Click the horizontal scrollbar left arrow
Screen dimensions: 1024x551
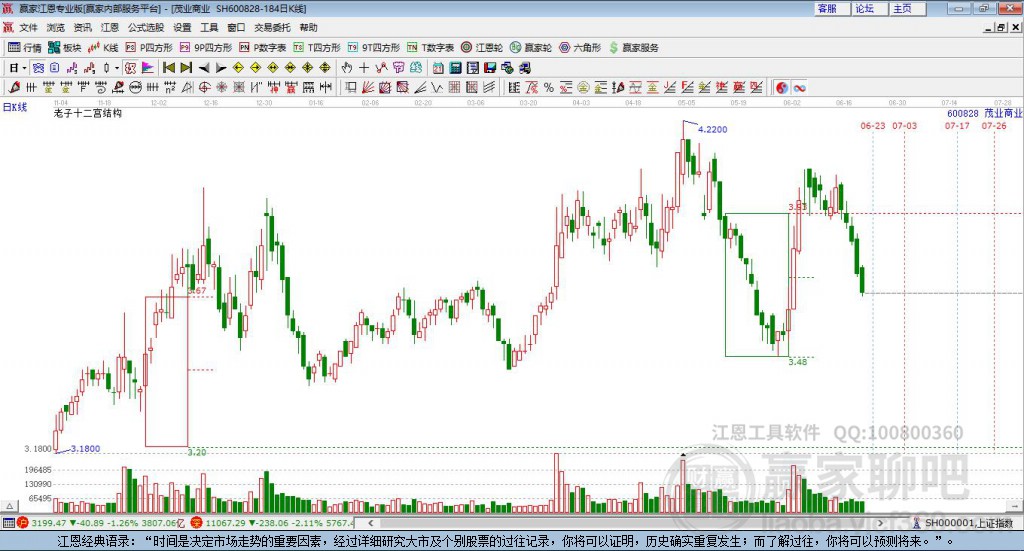(370, 523)
